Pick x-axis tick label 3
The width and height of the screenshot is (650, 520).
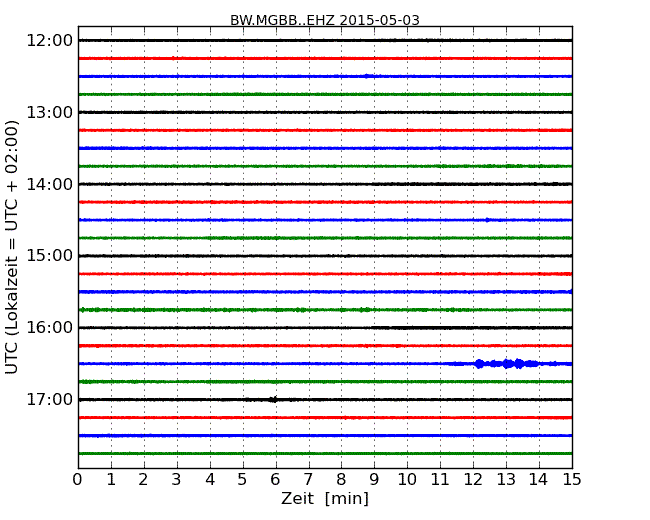click(177, 480)
